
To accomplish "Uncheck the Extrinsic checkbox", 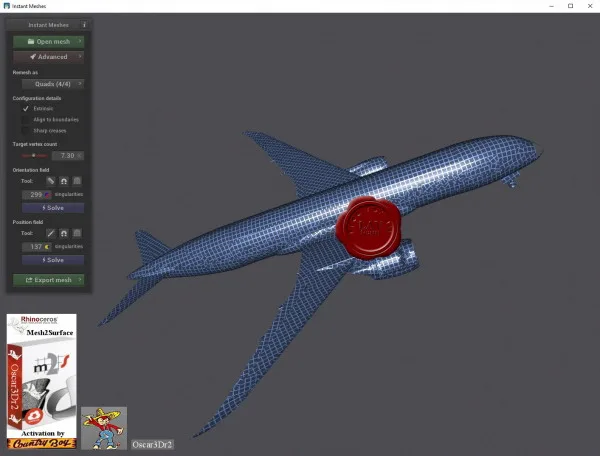I will click(26, 109).
